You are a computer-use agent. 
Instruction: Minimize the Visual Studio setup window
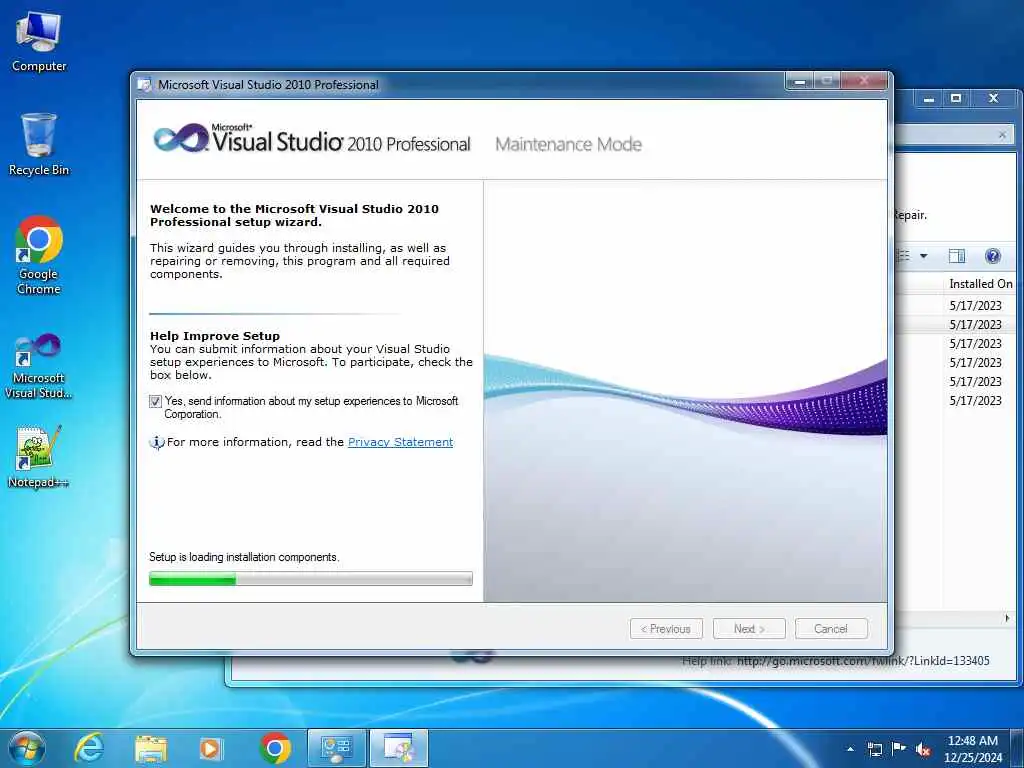pos(800,82)
